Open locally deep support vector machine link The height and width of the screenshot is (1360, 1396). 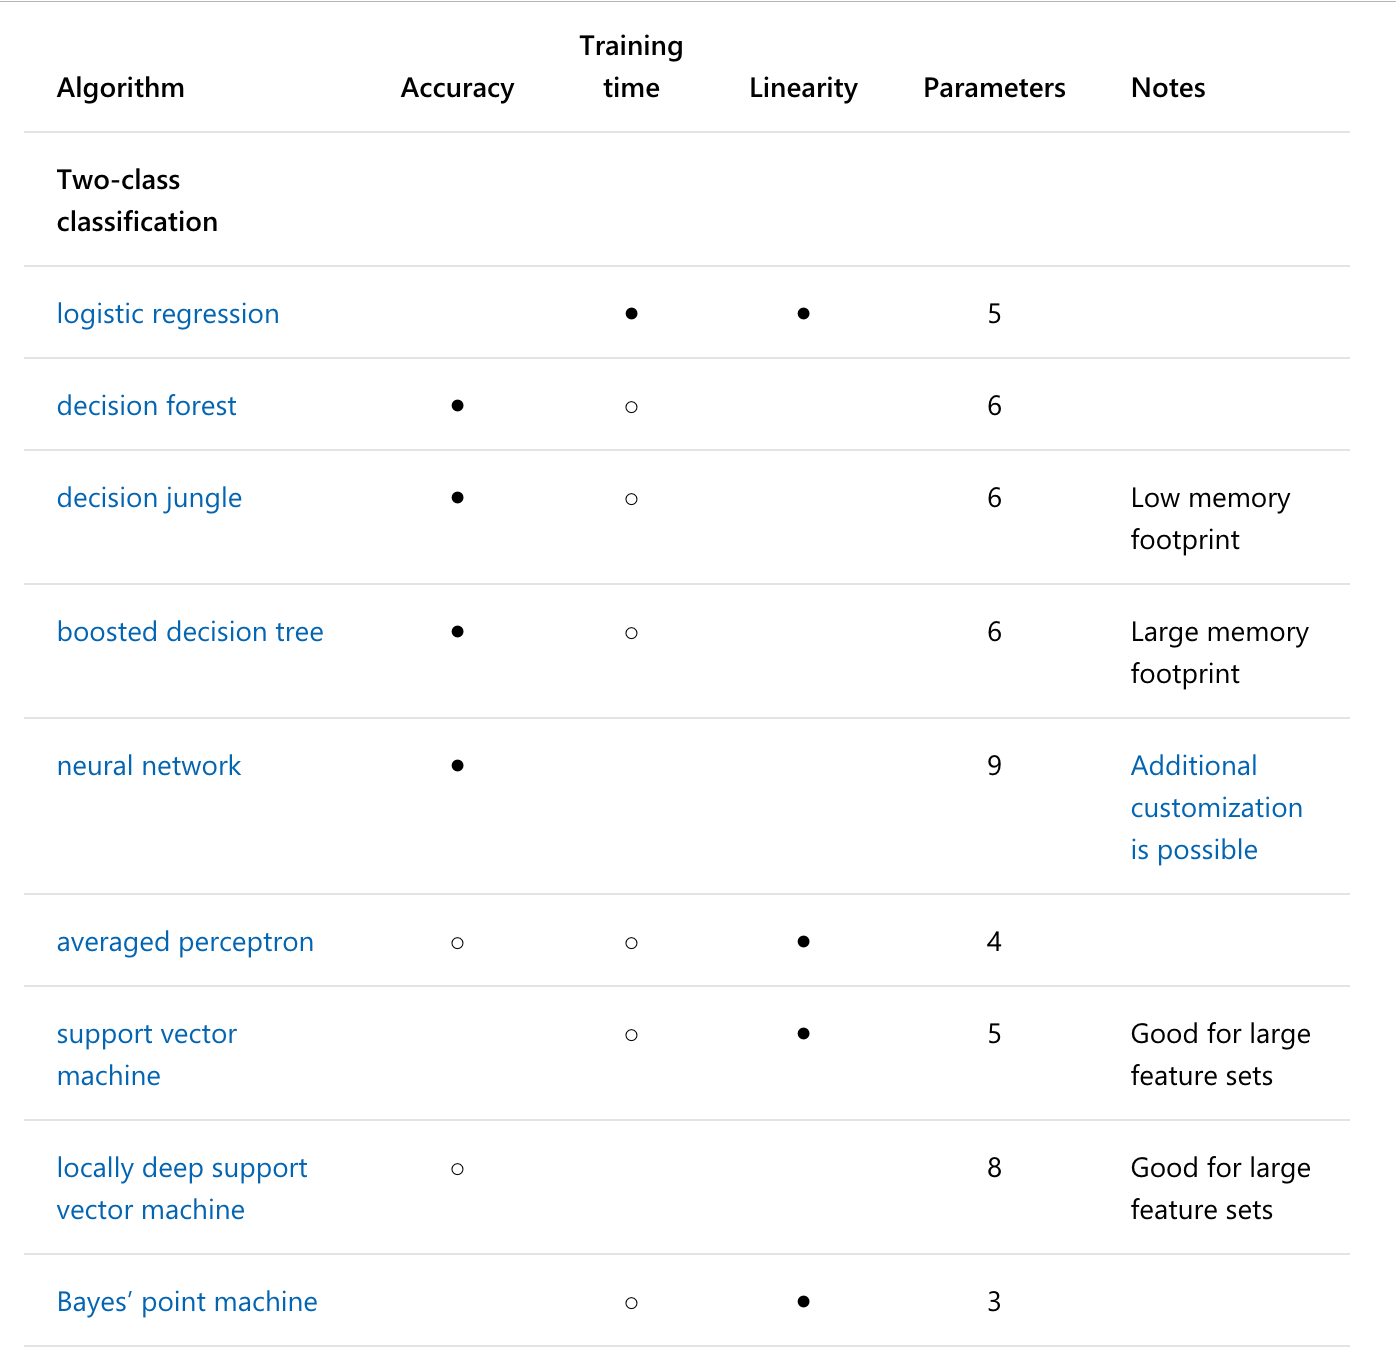pos(182,1189)
